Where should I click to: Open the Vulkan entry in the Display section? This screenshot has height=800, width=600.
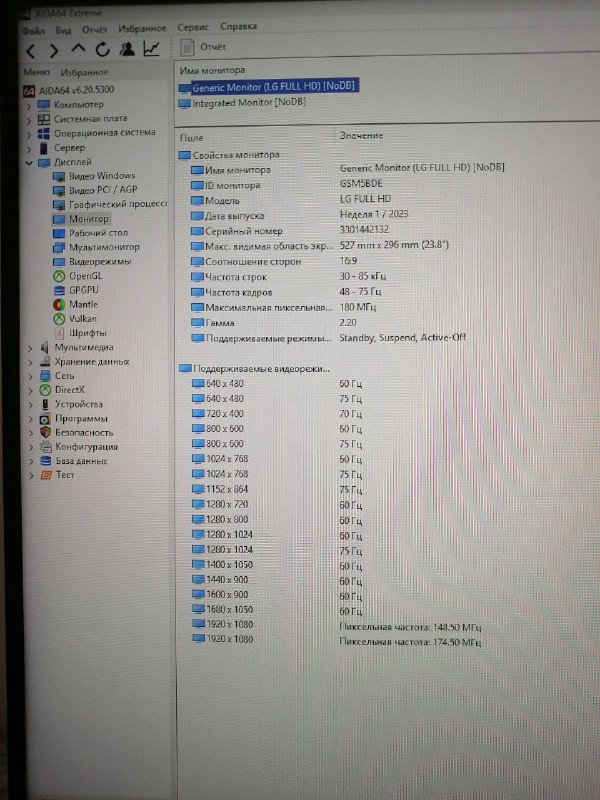(x=82, y=318)
